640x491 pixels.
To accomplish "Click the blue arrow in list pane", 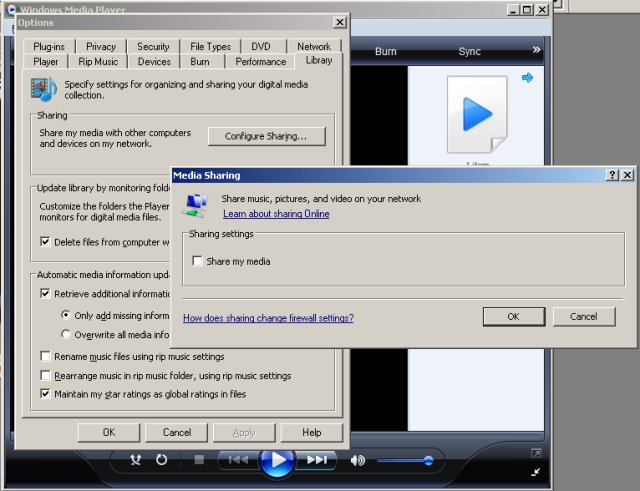I will (527, 78).
